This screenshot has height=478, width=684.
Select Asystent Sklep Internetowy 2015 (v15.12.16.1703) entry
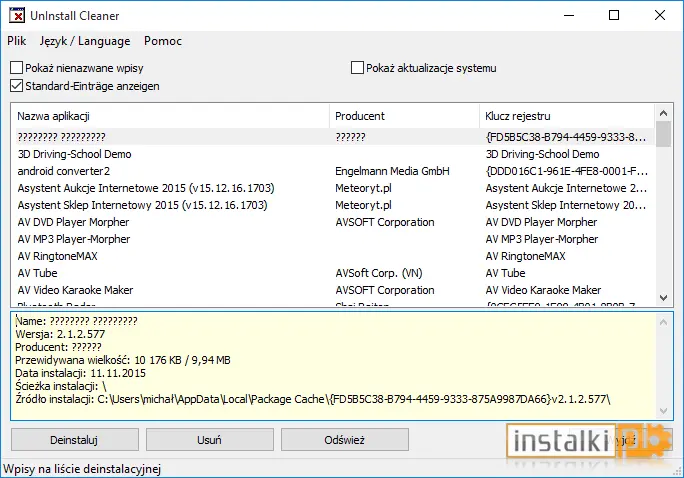(x=142, y=205)
